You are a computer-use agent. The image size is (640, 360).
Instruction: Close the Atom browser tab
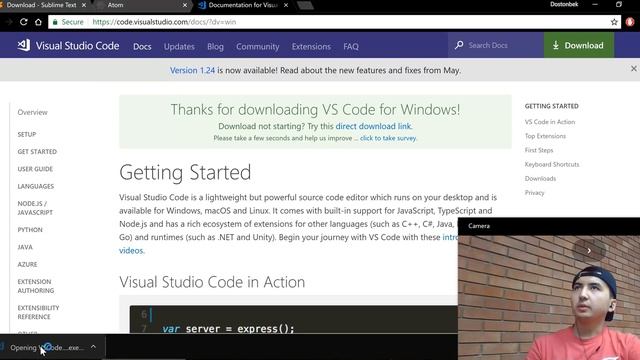coord(184,5)
